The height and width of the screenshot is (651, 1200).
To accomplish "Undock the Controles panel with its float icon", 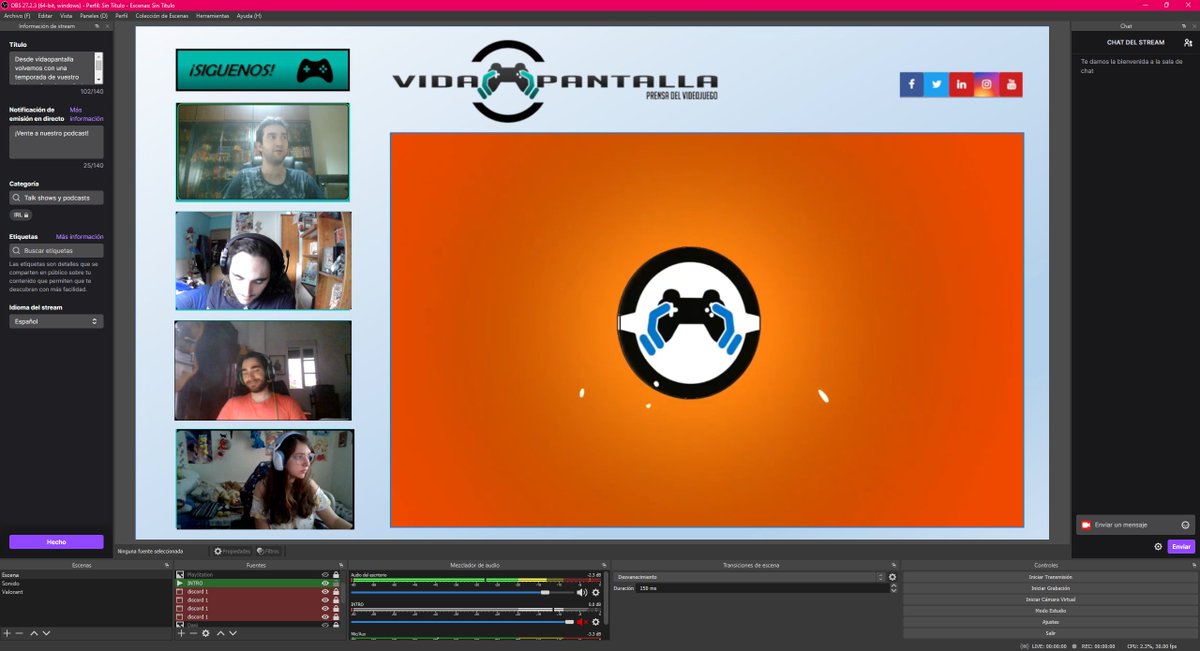I will click(x=1194, y=565).
